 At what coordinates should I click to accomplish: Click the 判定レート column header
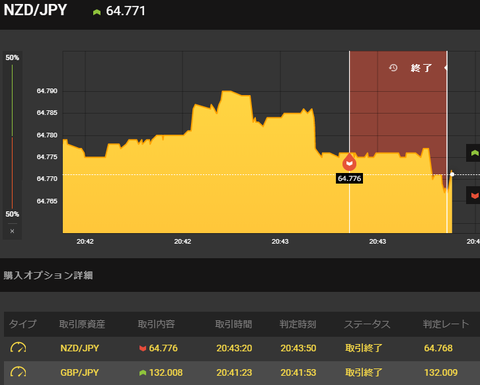(446, 324)
